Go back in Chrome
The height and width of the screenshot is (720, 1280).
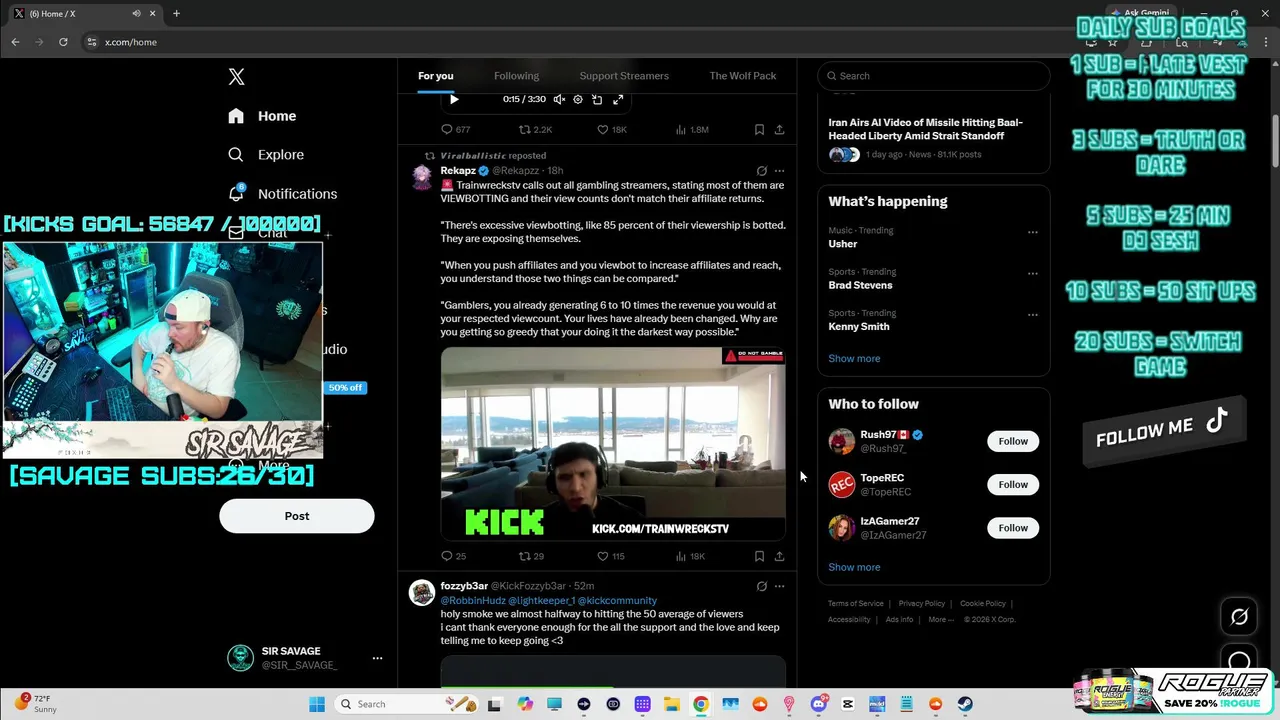click(x=15, y=42)
